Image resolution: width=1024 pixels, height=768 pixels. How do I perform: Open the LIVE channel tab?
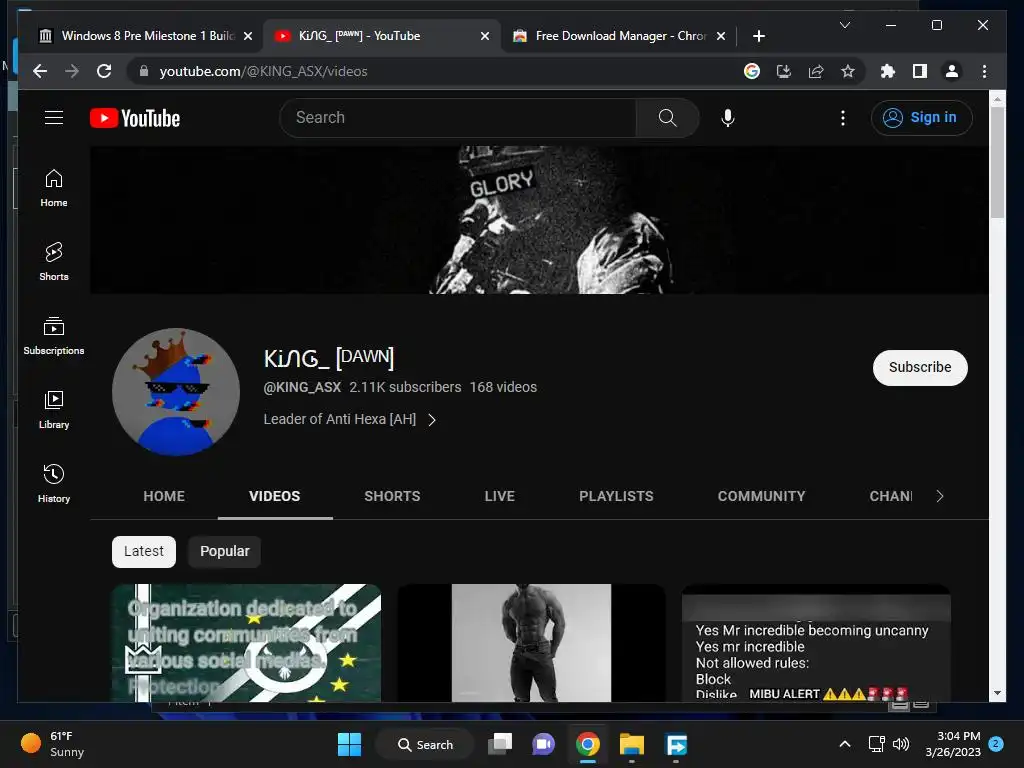(500, 496)
